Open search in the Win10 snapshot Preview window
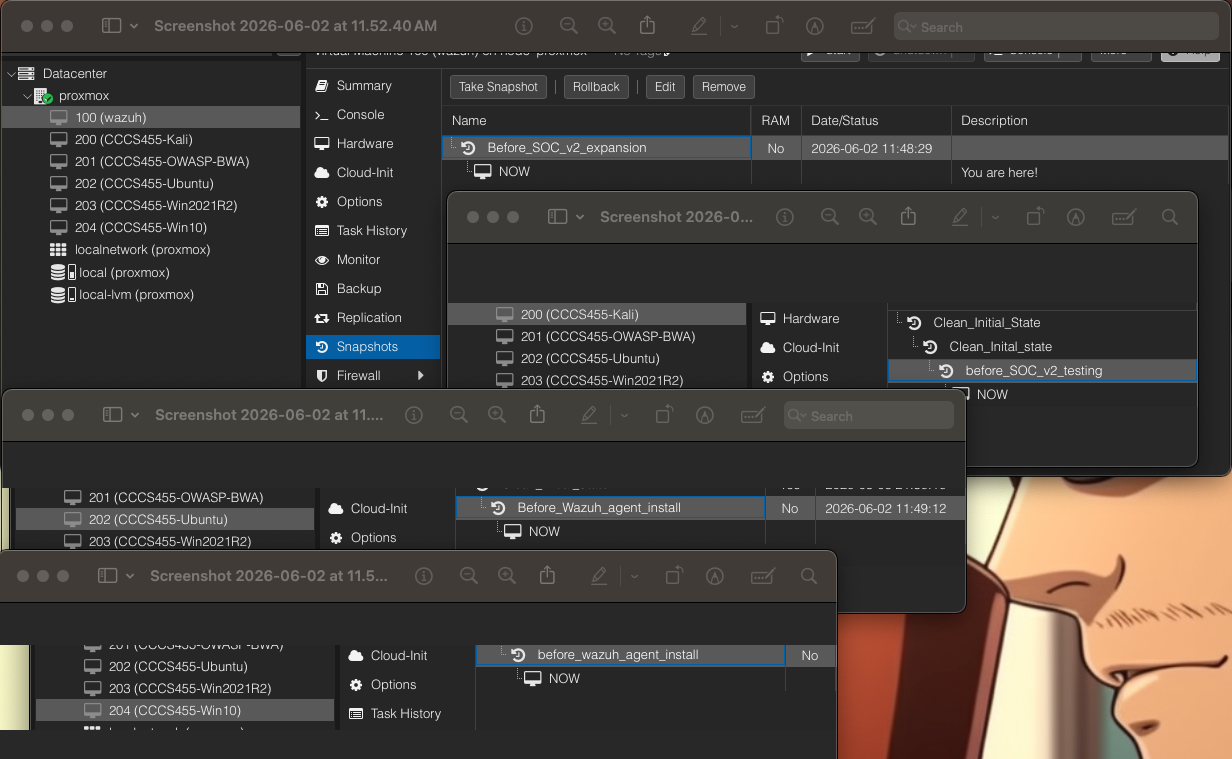 click(809, 576)
